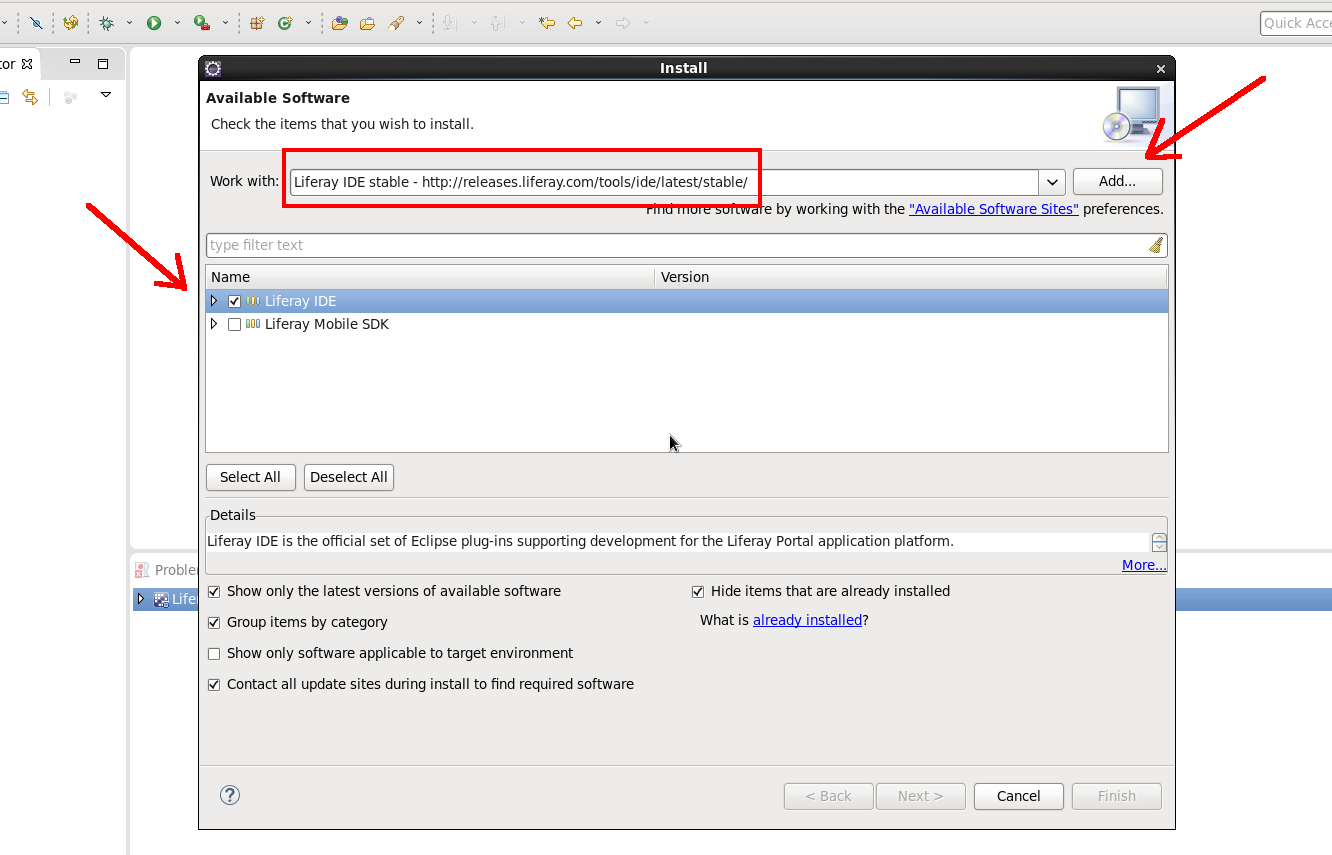Click the Open Task folder icon in toolbar
1332x855 pixels.
tap(367, 22)
